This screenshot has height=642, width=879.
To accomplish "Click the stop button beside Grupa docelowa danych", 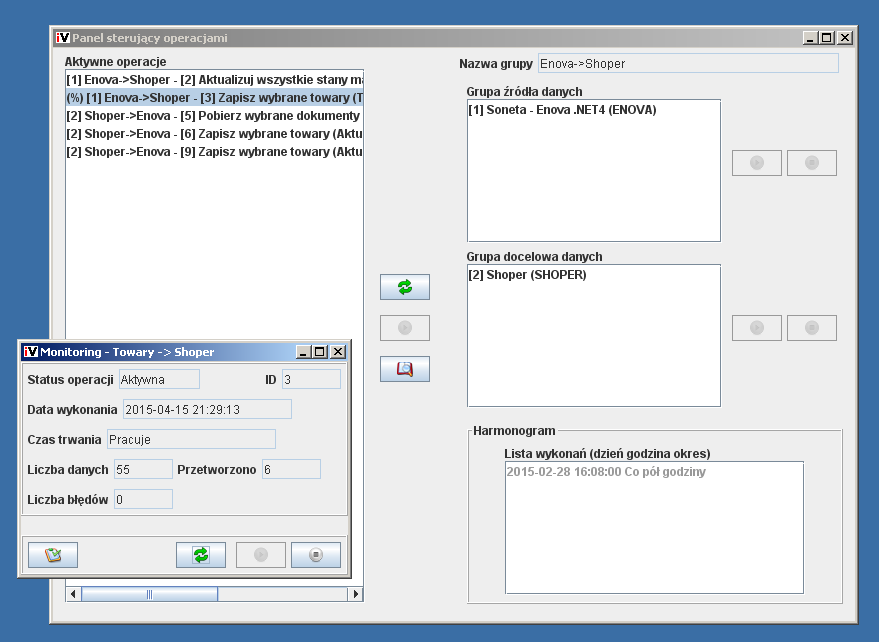I will (x=812, y=327).
